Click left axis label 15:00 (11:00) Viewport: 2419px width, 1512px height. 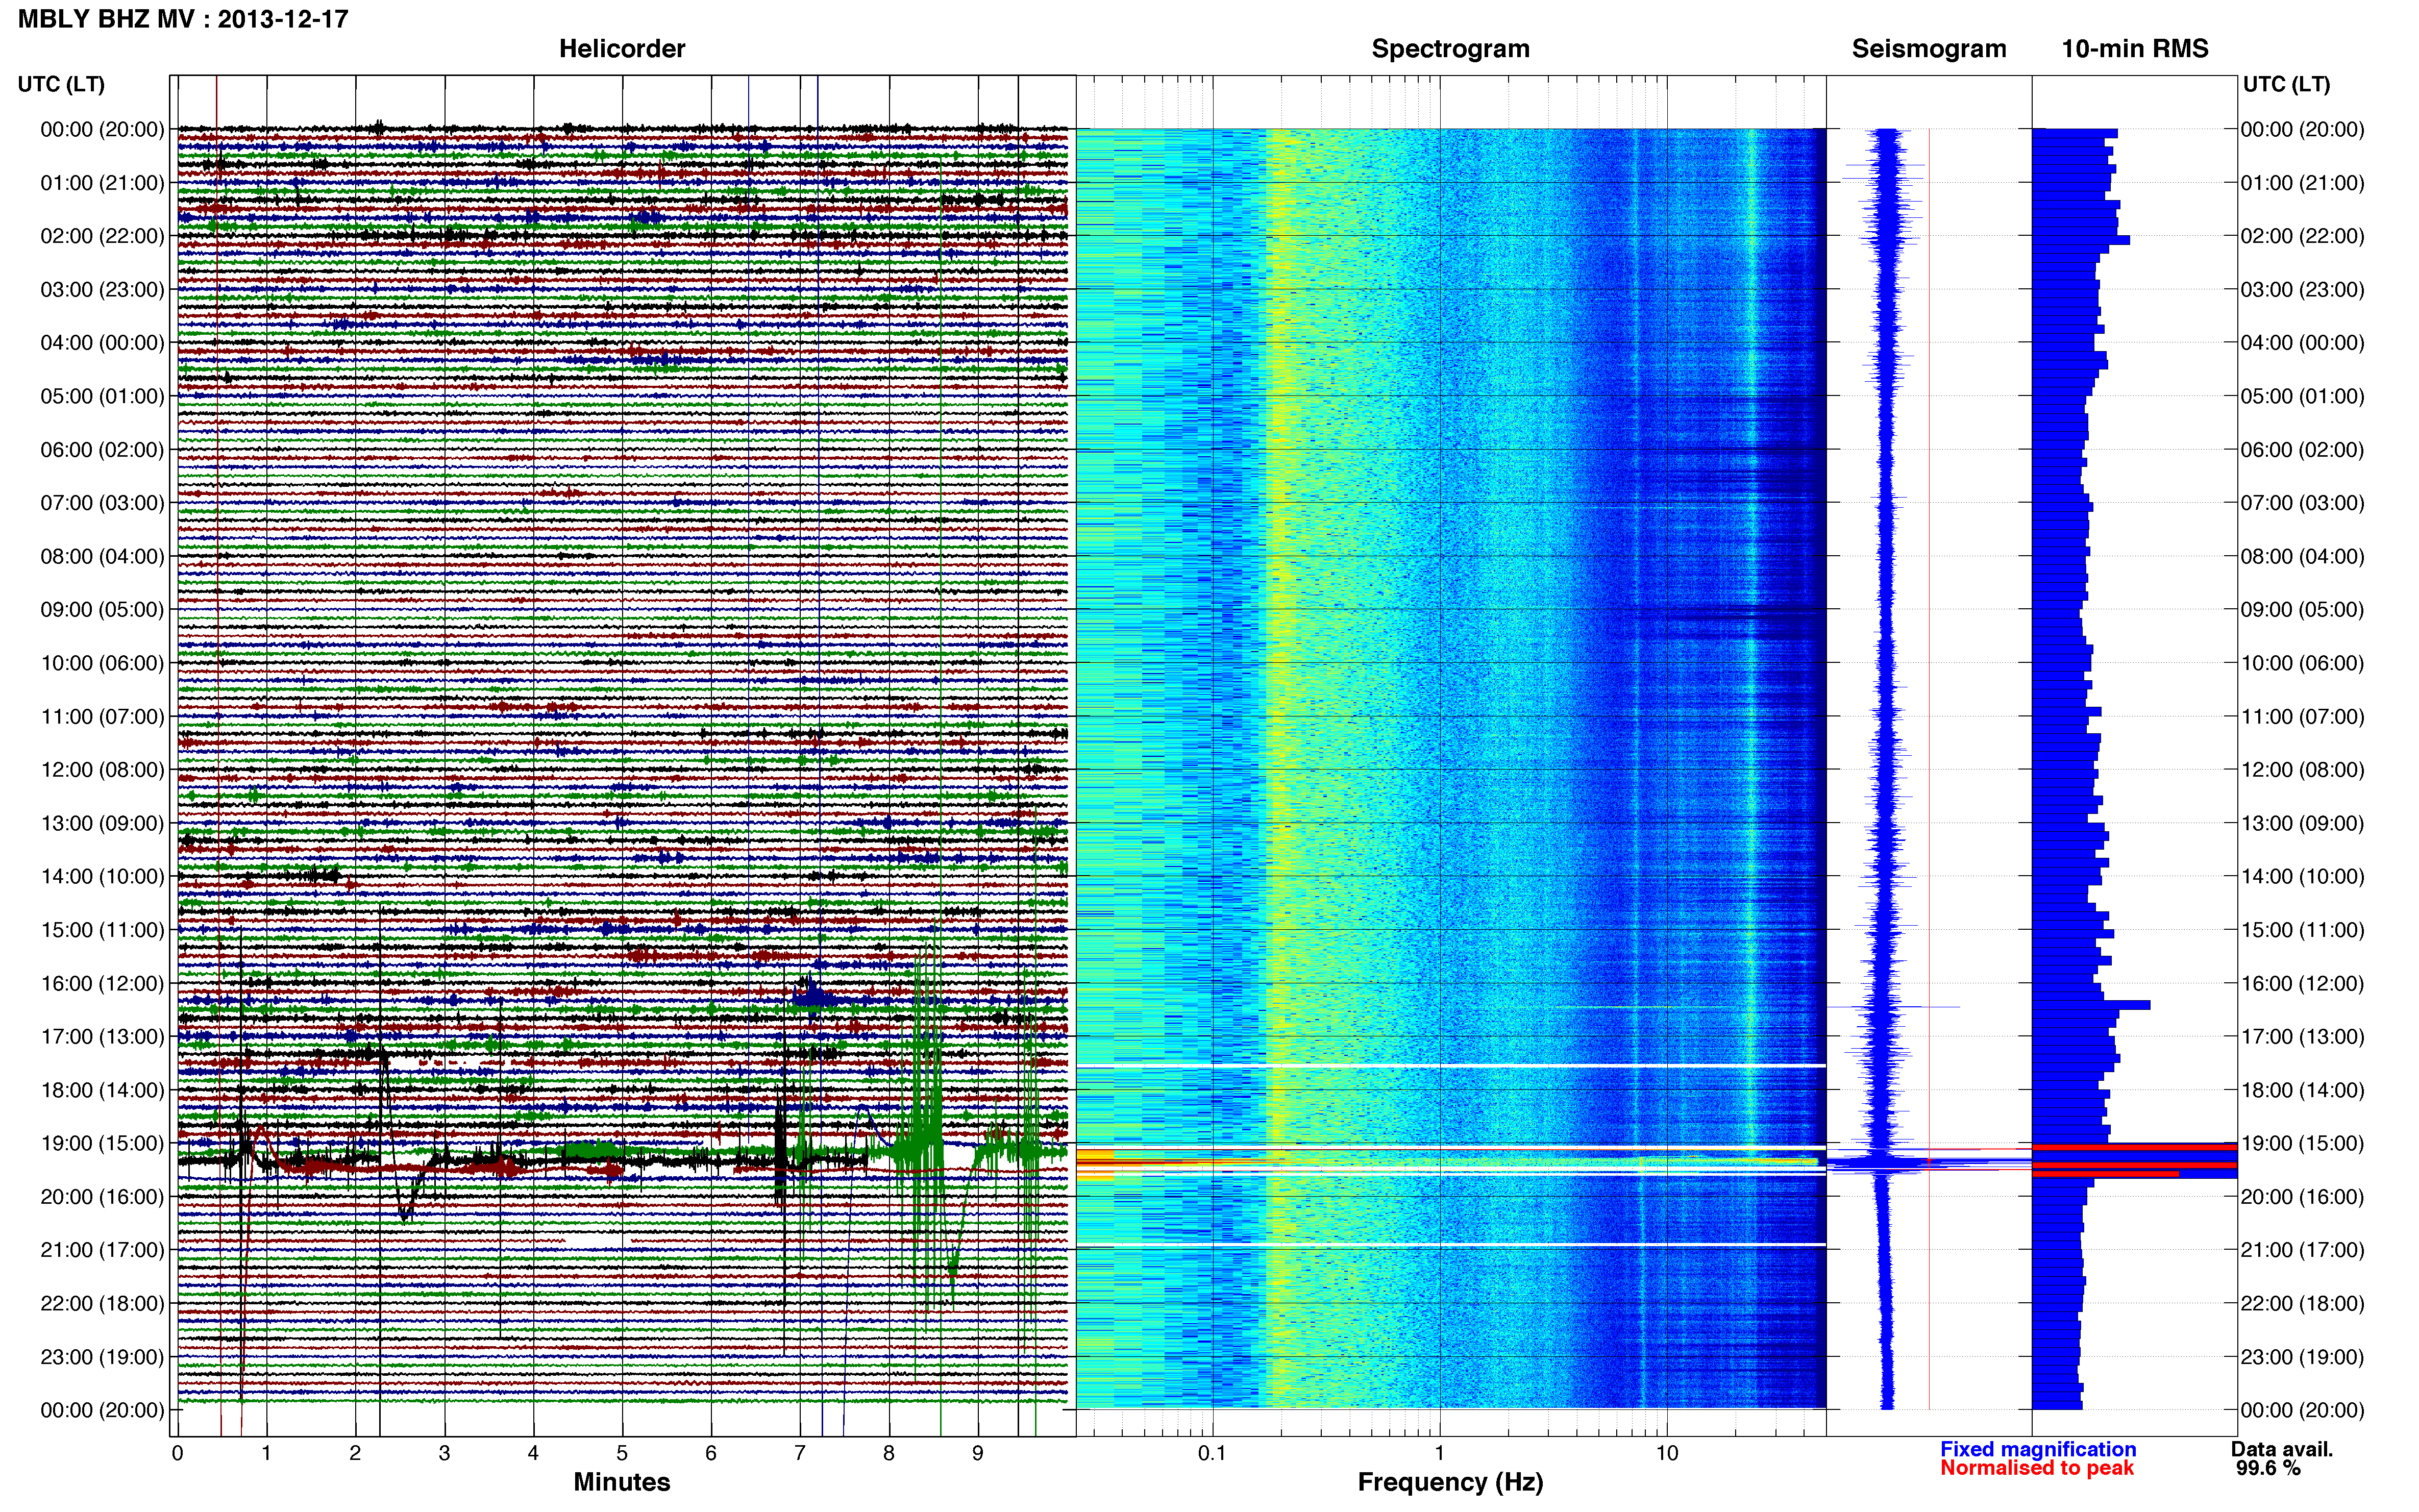[x=102, y=930]
